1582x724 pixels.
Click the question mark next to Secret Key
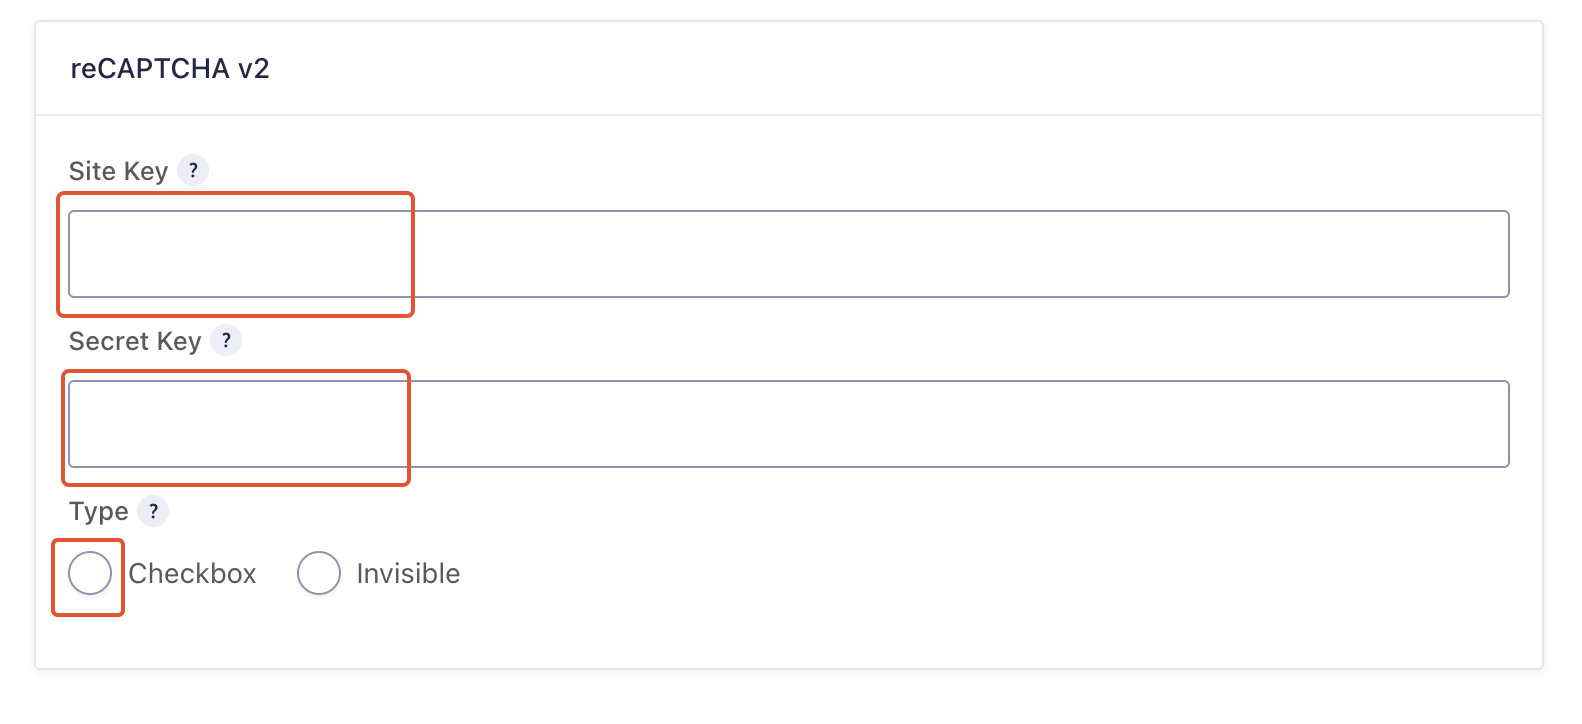click(226, 340)
